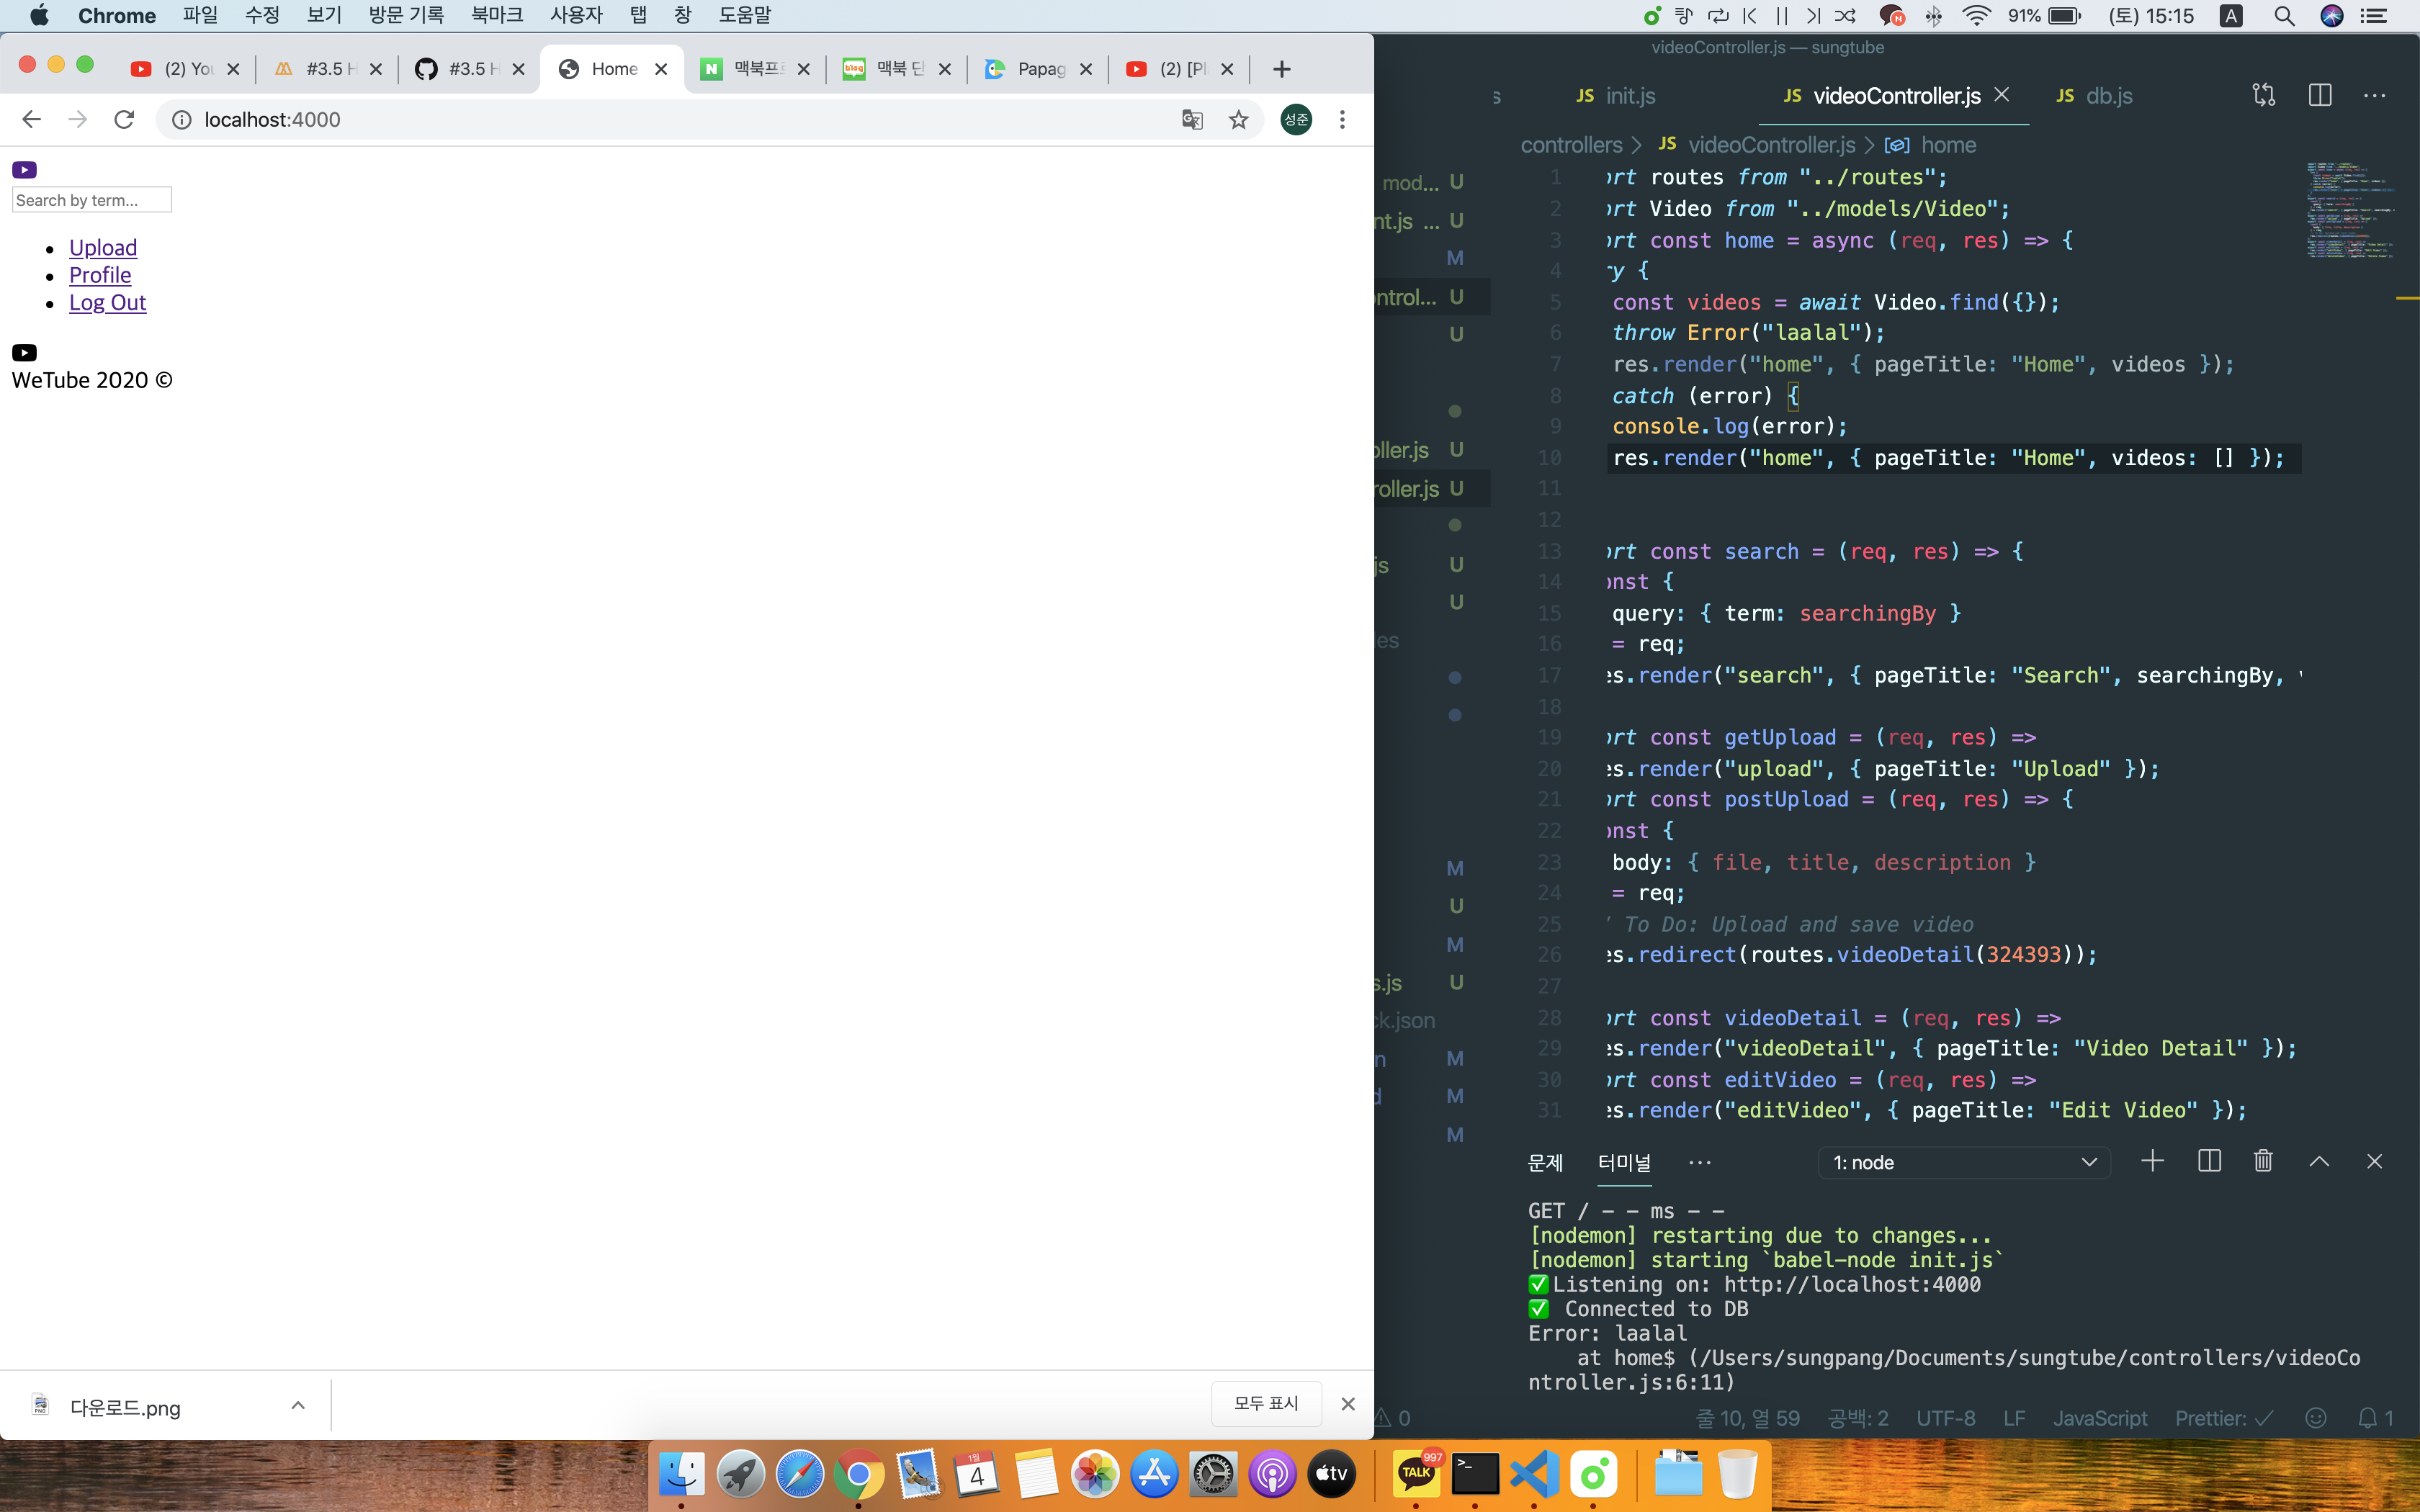Click the controllers breadcrumb above the code
Viewport: 2420px width, 1512px height.
[x=1572, y=144]
